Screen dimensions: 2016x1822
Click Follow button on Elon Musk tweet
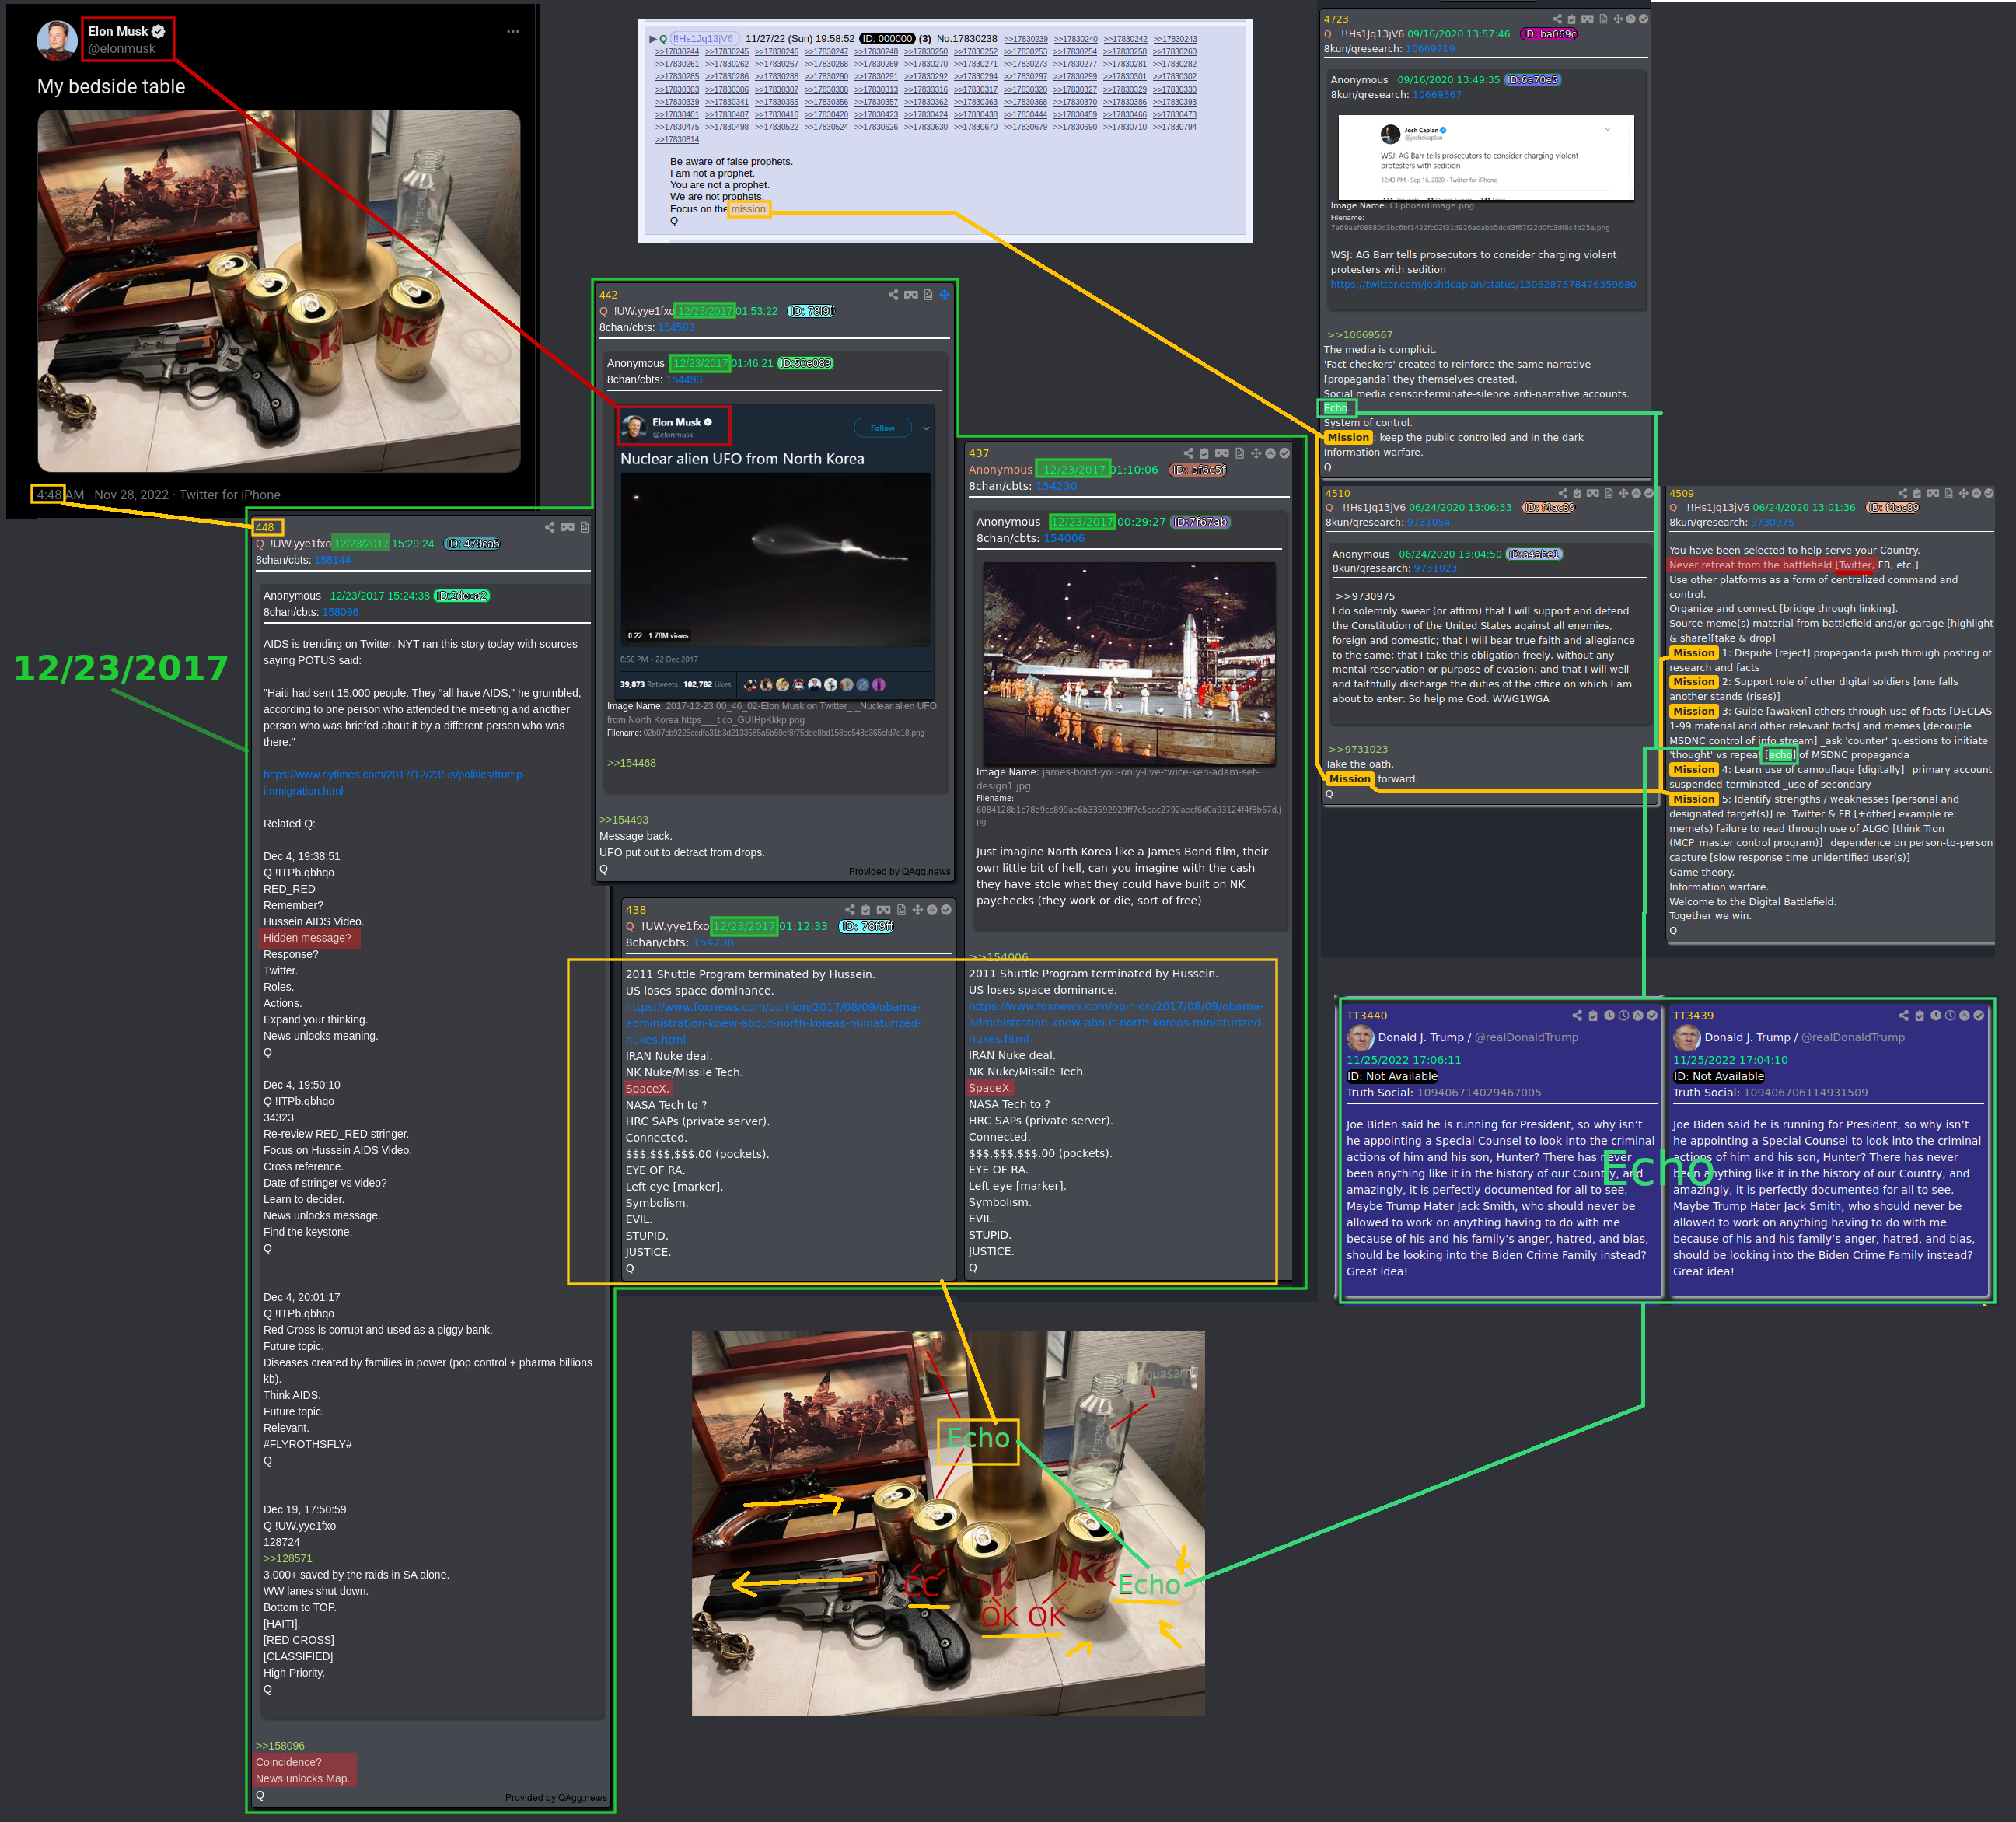click(x=883, y=428)
